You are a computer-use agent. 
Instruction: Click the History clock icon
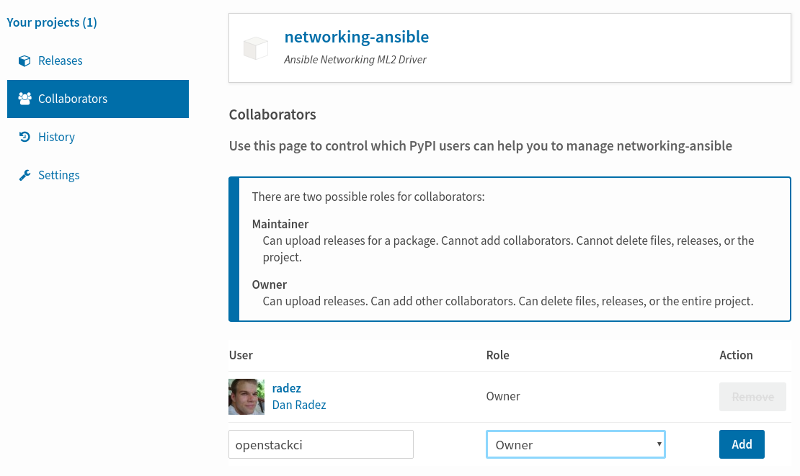click(24, 137)
